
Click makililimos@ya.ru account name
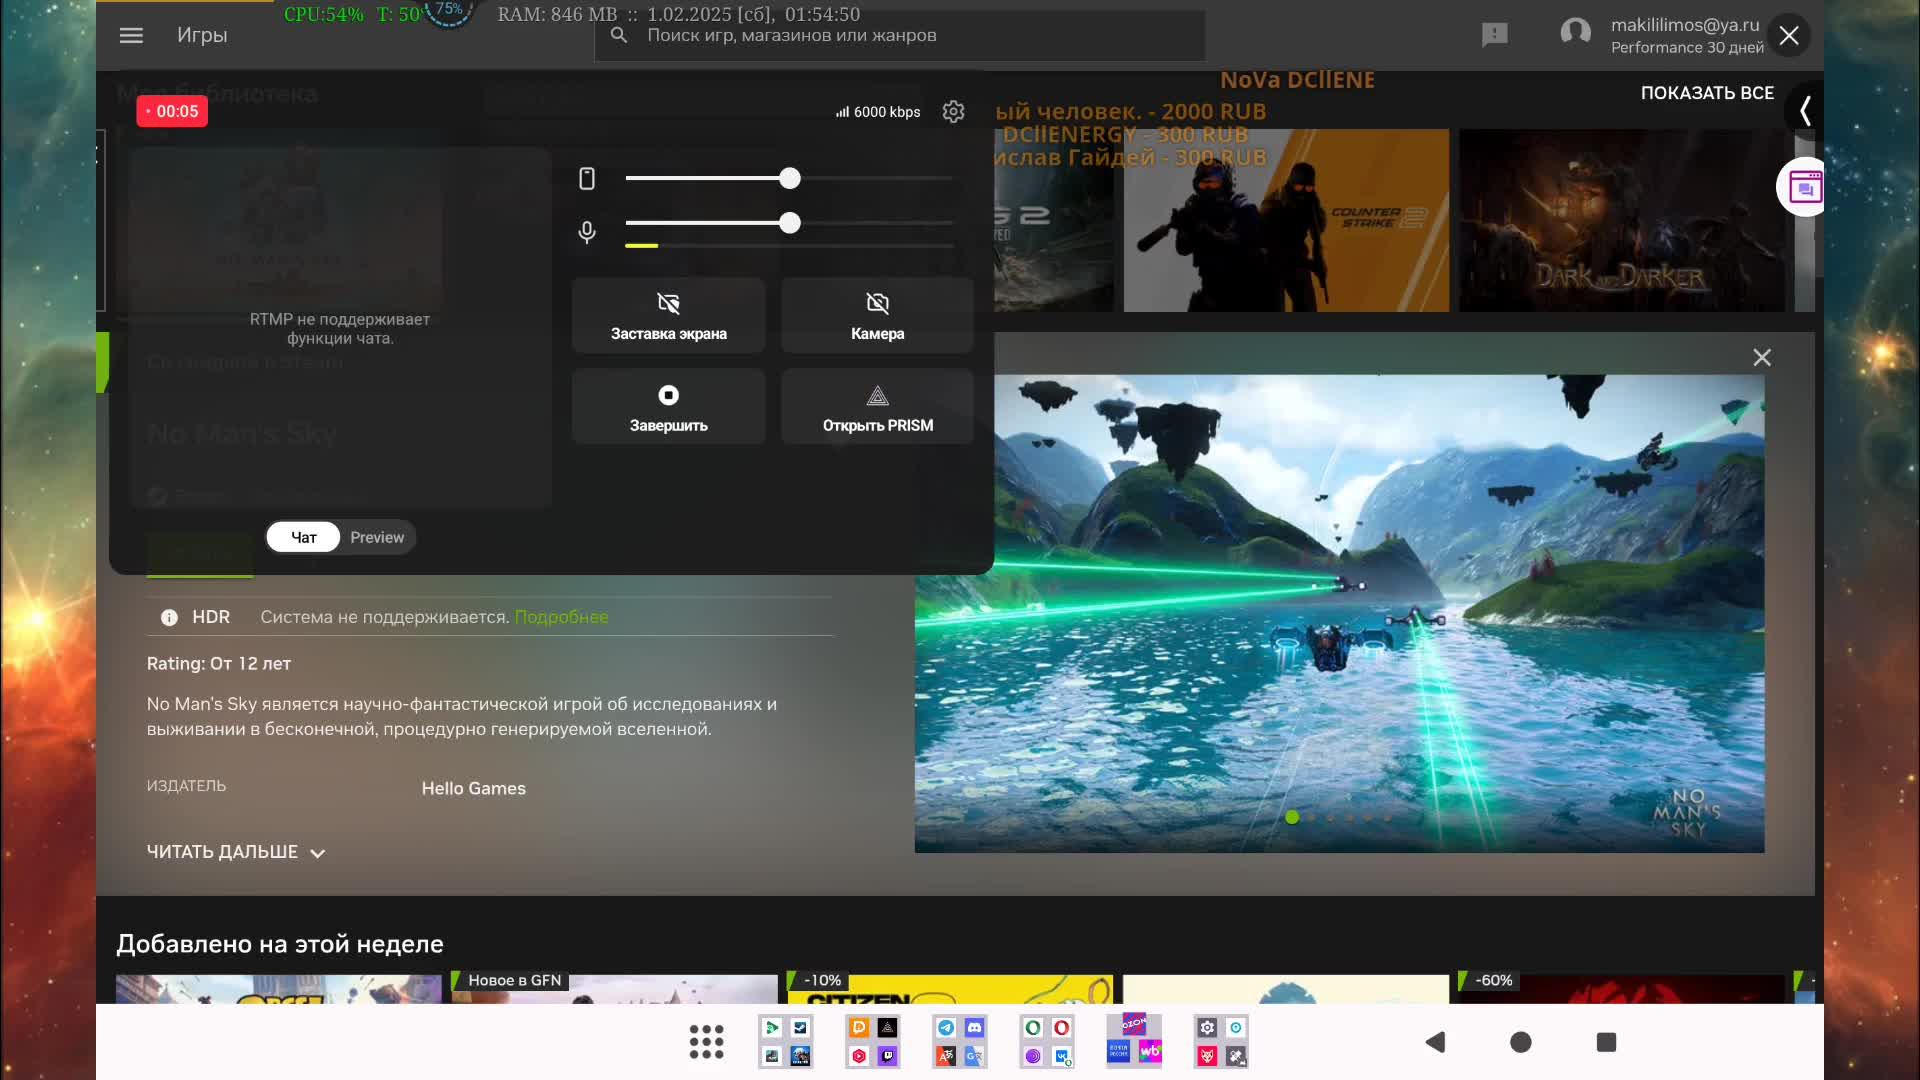(x=1685, y=25)
